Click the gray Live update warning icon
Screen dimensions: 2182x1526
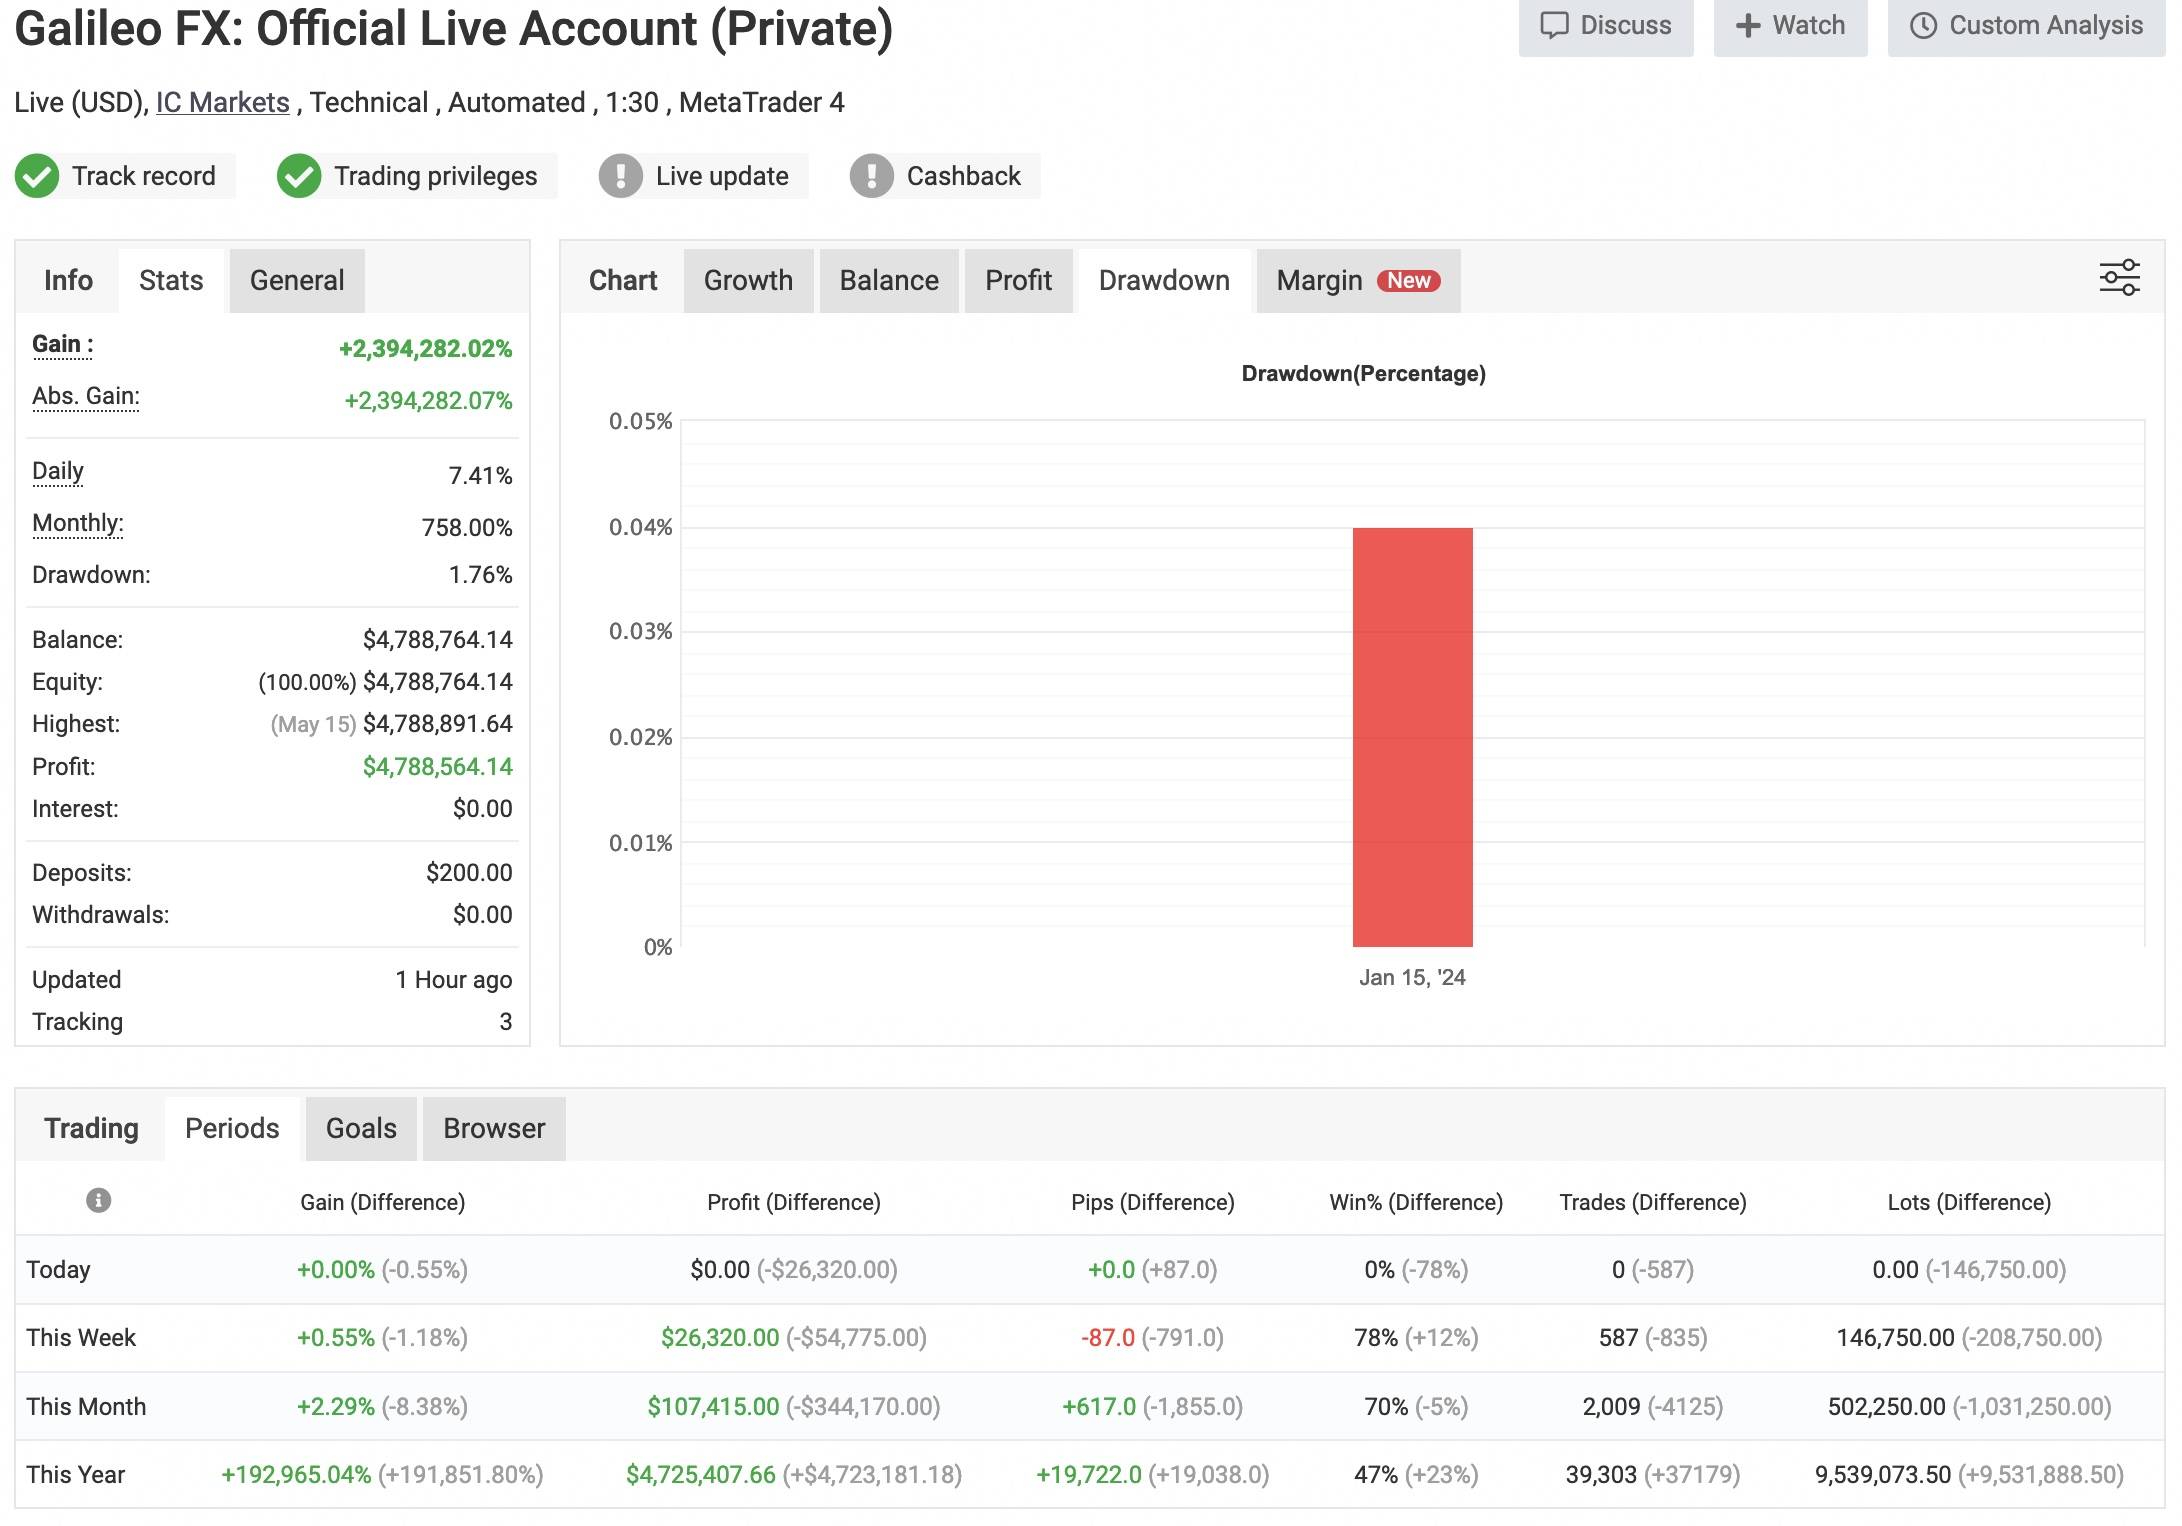[621, 176]
